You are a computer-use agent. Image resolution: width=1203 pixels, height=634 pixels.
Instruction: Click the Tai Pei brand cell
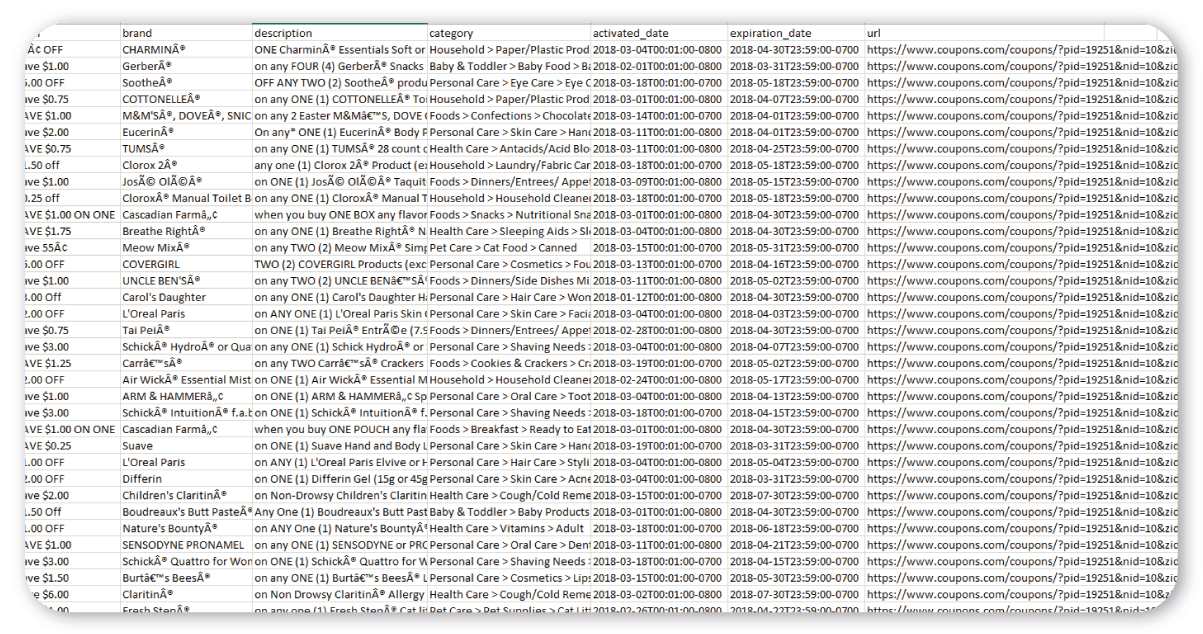tap(186, 330)
